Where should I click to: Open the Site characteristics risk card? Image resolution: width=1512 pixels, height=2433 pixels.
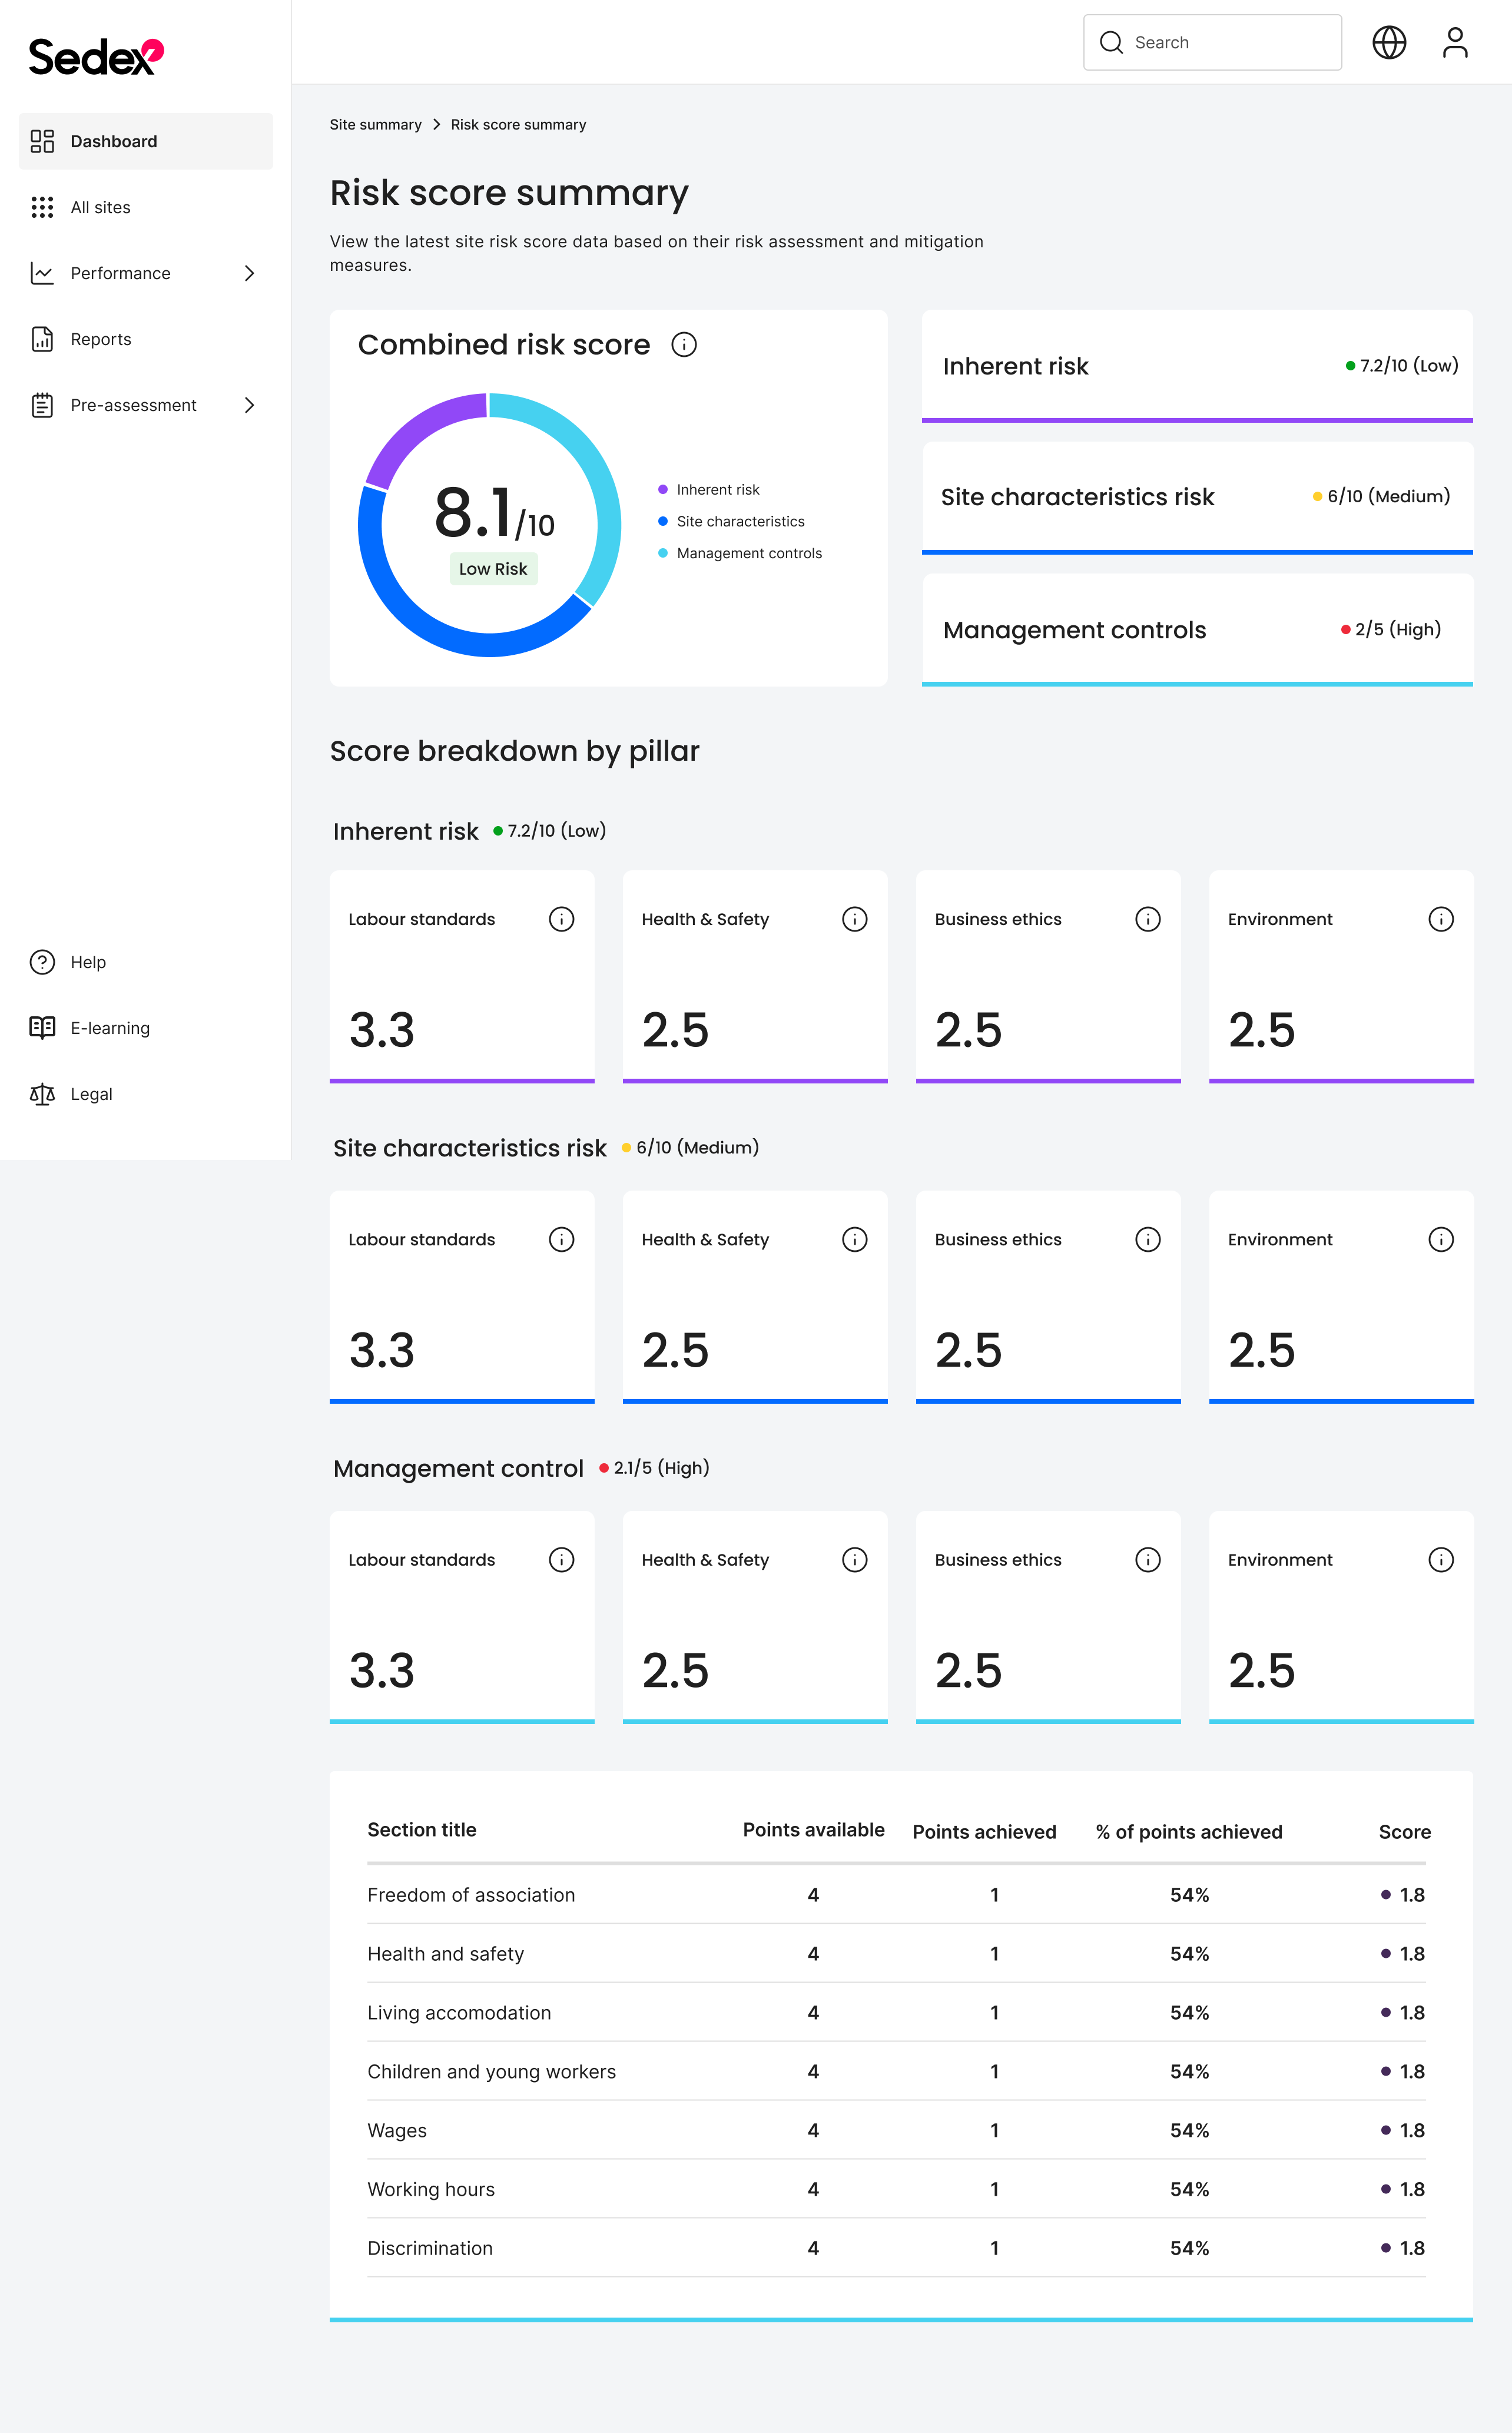1196,497
